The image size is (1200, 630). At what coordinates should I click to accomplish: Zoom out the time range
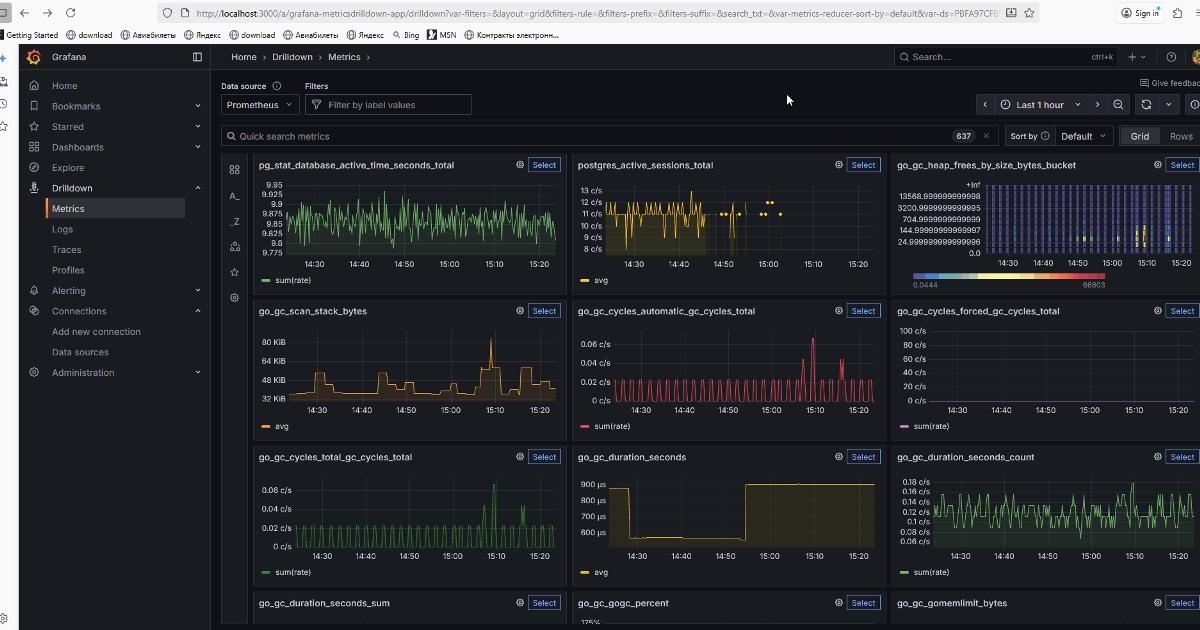coord(1118,105)
